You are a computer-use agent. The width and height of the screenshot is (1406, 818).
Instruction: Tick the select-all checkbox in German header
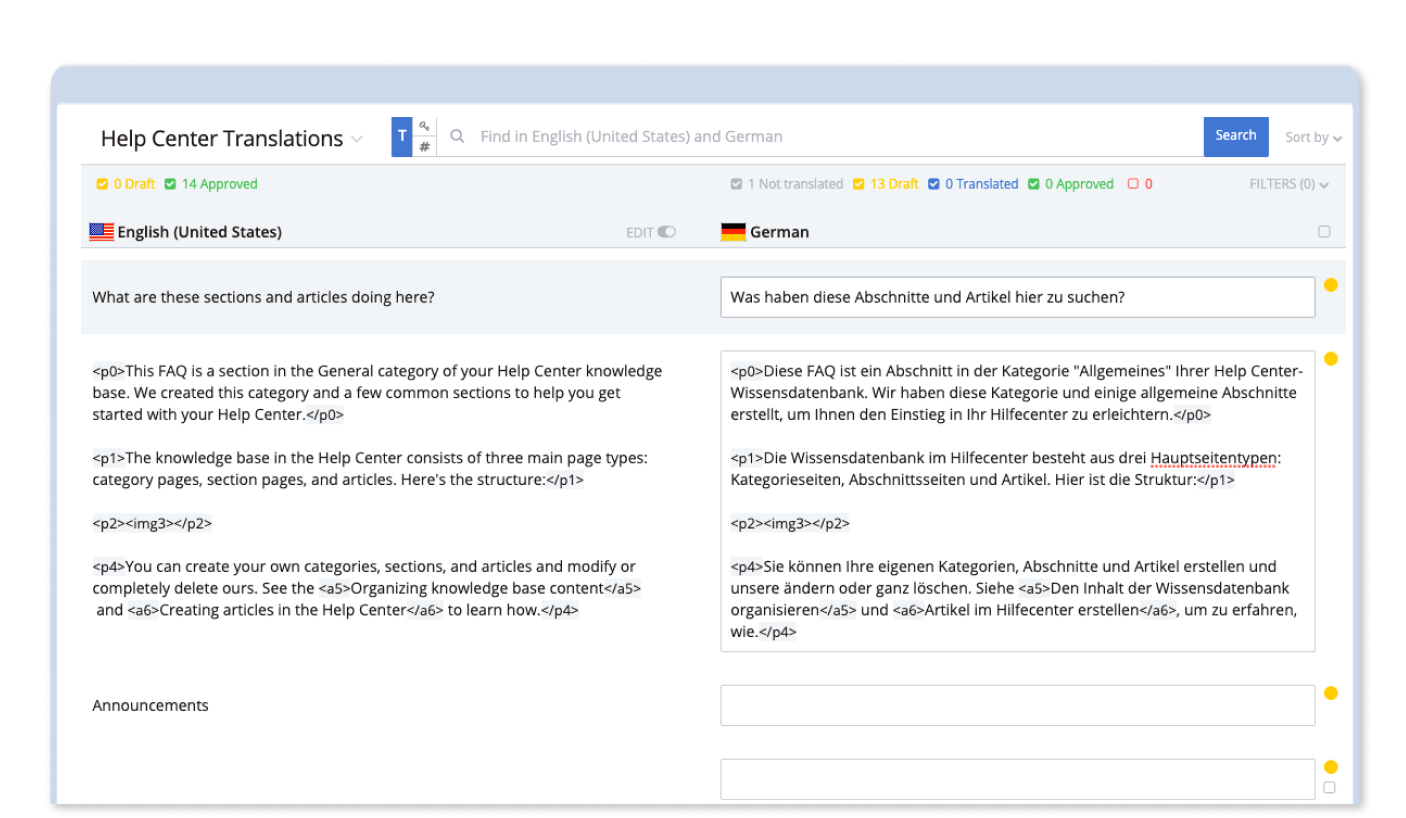coord(1324,232)
